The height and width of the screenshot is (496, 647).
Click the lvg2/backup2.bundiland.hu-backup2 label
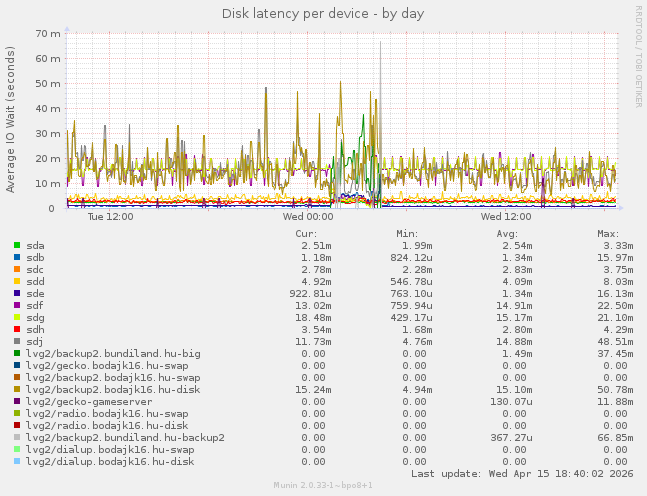125,437
